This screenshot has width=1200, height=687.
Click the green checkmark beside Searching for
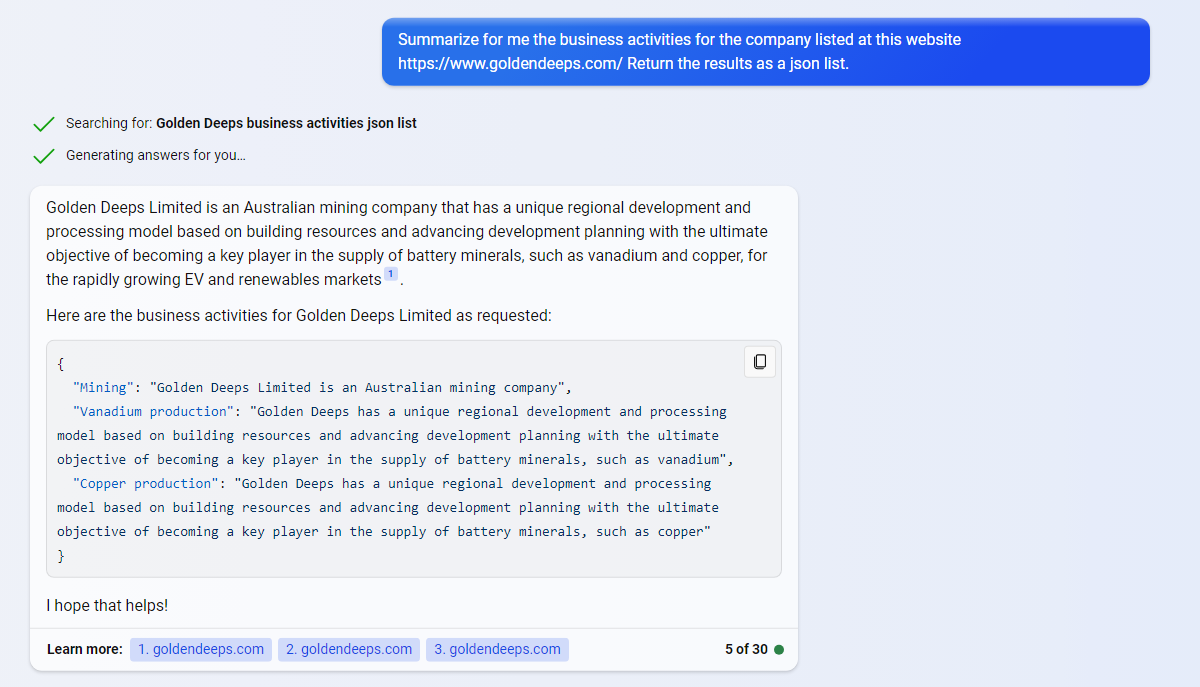tap(43, 124)
